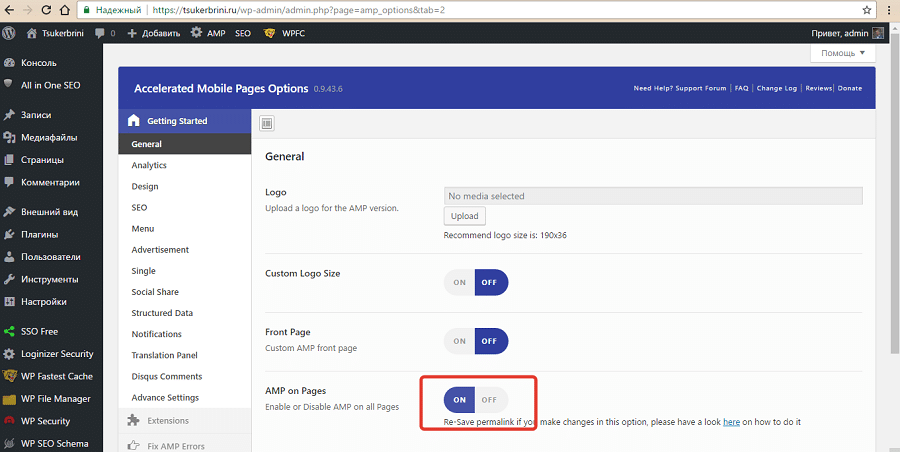
Task: Toggle the Front Page switch
Action: tap(476, 340)
